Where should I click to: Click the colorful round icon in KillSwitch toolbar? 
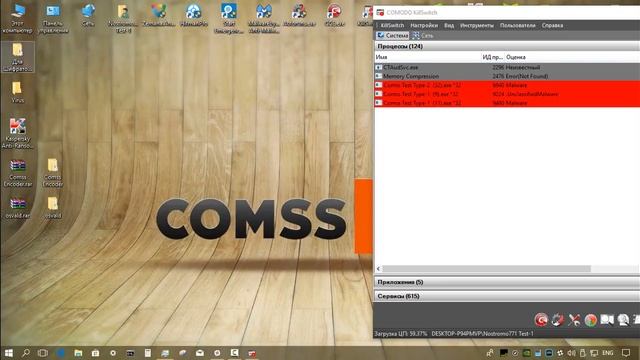590,320
